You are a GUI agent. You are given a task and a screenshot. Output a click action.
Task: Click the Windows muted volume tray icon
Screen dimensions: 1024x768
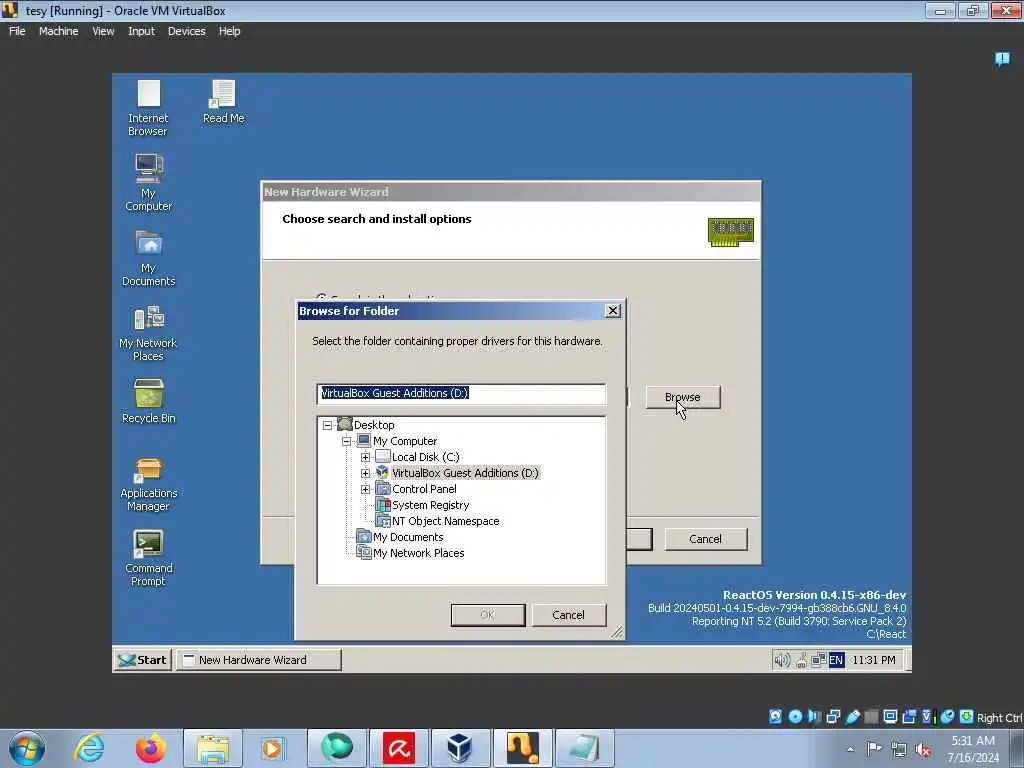click(x=923, y=749)
